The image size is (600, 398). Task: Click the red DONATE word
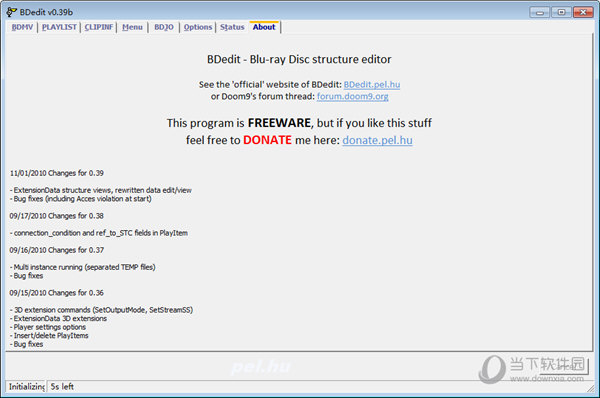click(x=267, y=140)
